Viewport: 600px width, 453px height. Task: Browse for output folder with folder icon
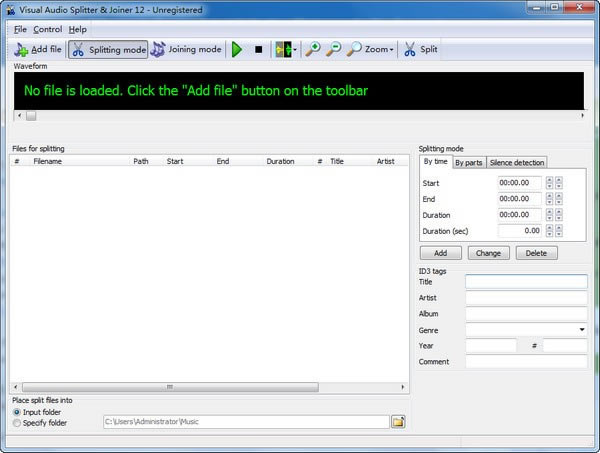(x=398, y=422)
